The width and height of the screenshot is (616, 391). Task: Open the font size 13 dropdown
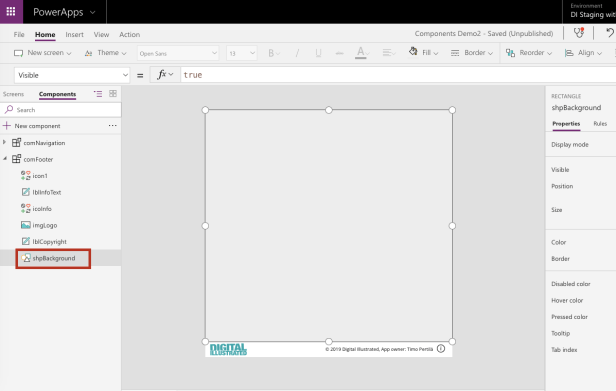[242, 53]
